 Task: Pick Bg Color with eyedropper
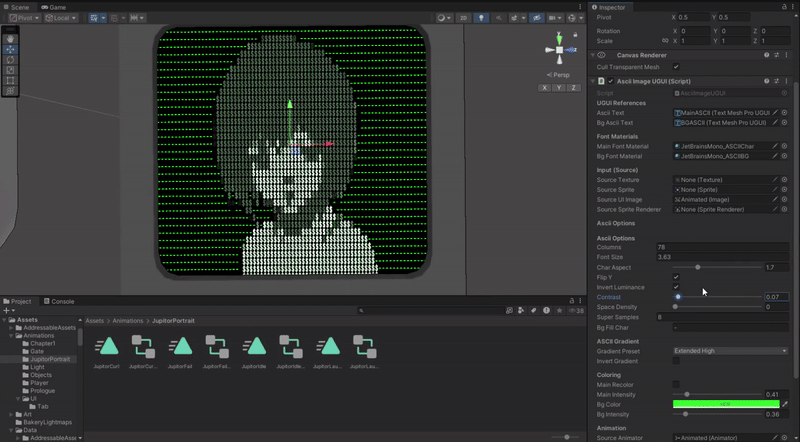tap(785, 404)
